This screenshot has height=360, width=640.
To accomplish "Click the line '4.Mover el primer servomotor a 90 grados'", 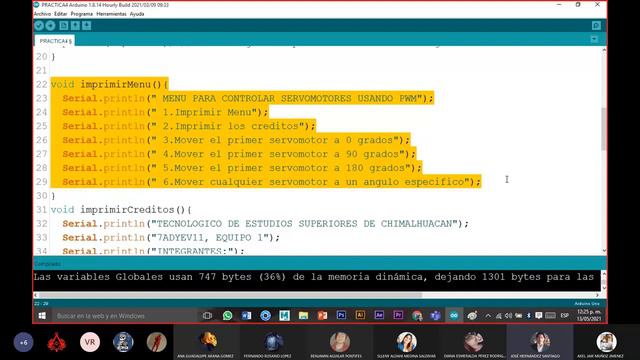I will [239, 154].
